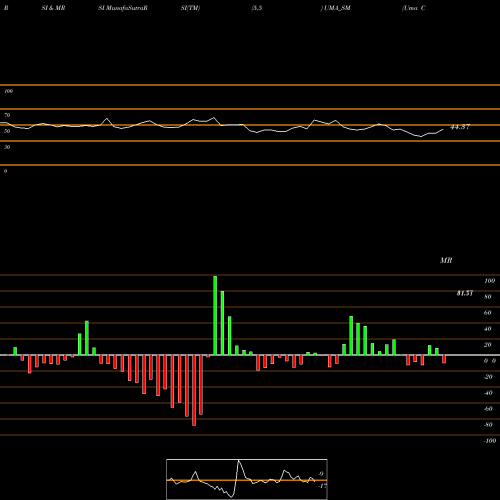The image size is (500, 500).
Task: Select the RSI axis top label 100
Action: click(8, 91)
